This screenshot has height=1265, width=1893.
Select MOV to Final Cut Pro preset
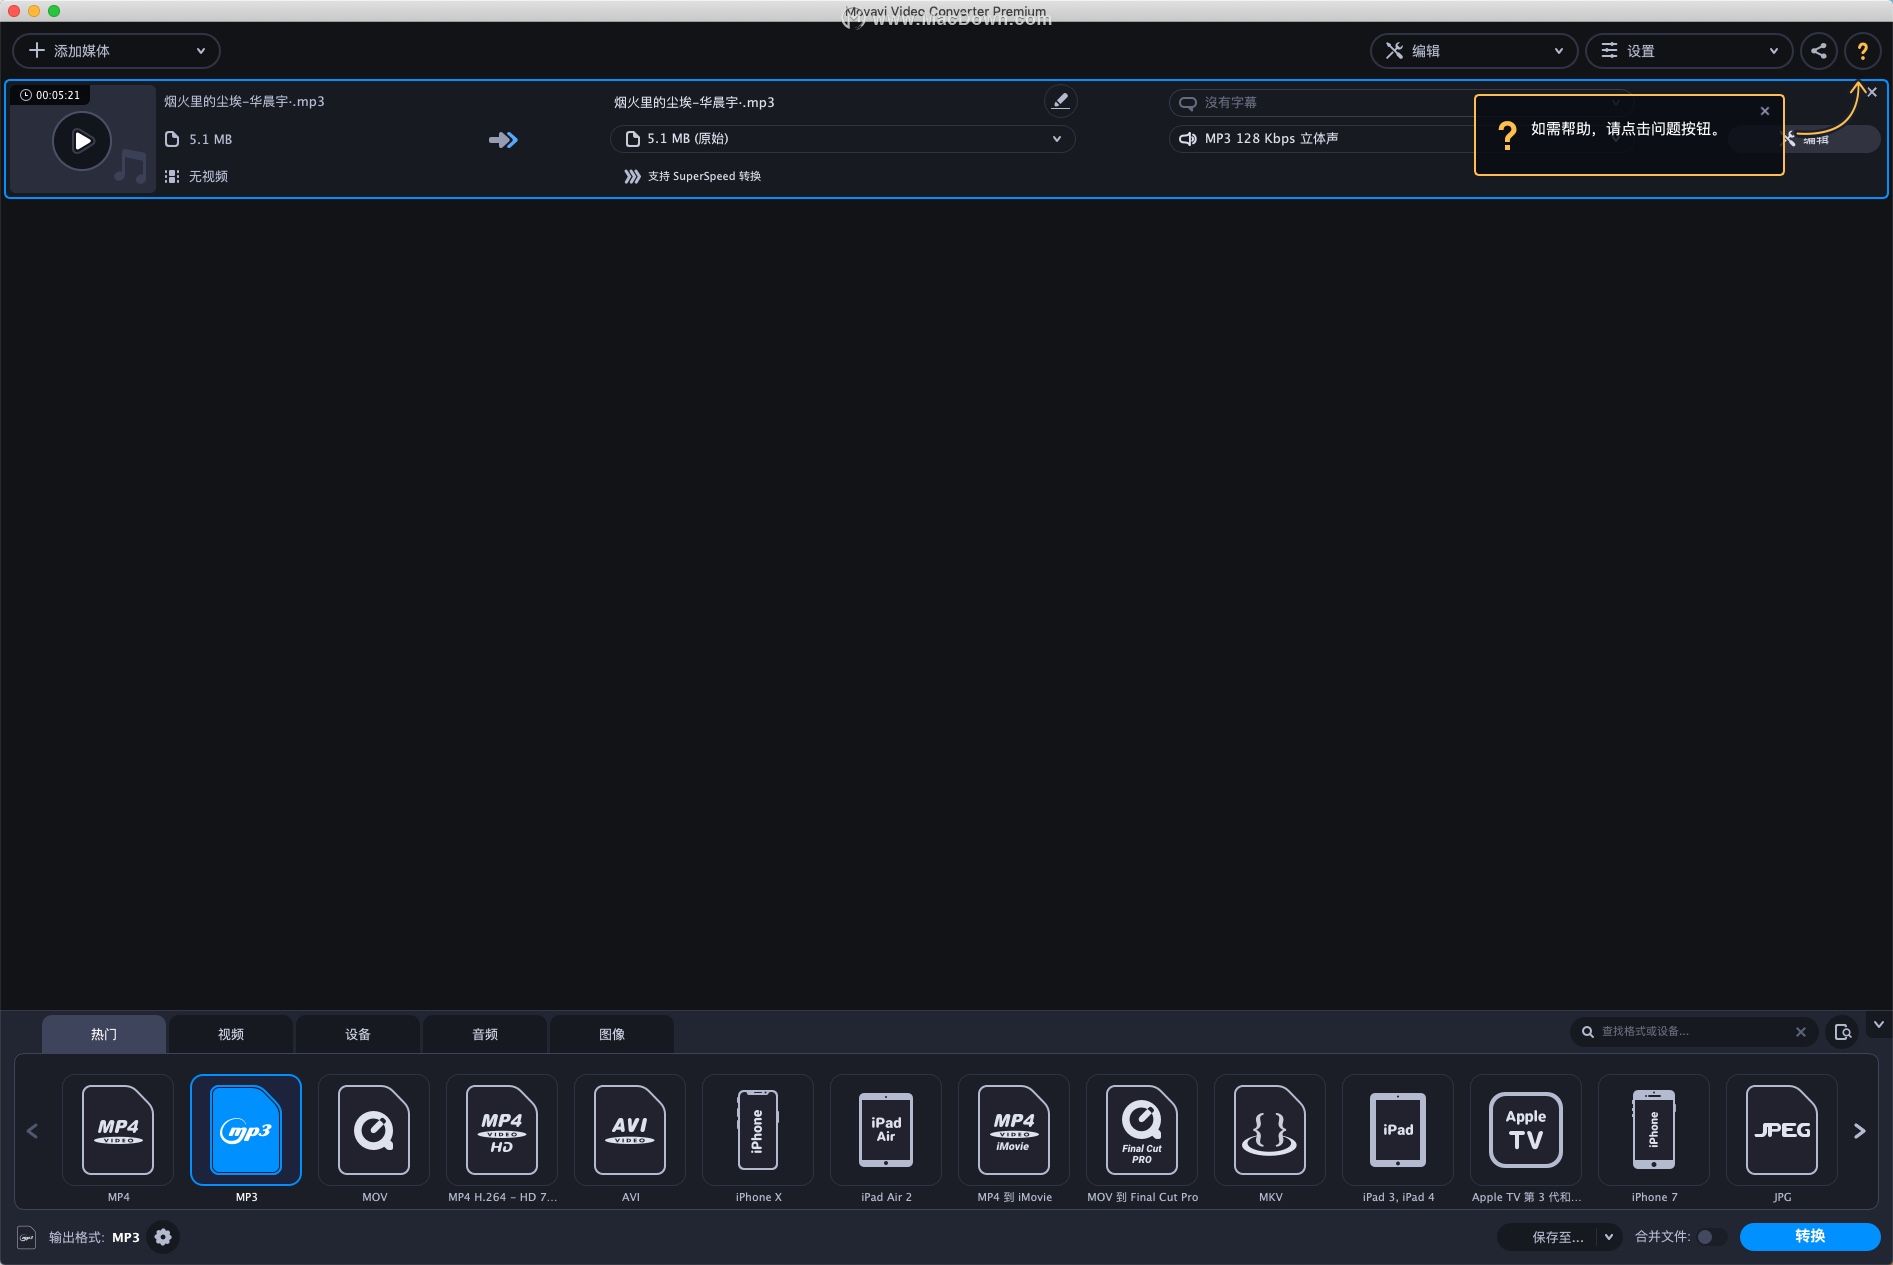pos(1142,1130)
